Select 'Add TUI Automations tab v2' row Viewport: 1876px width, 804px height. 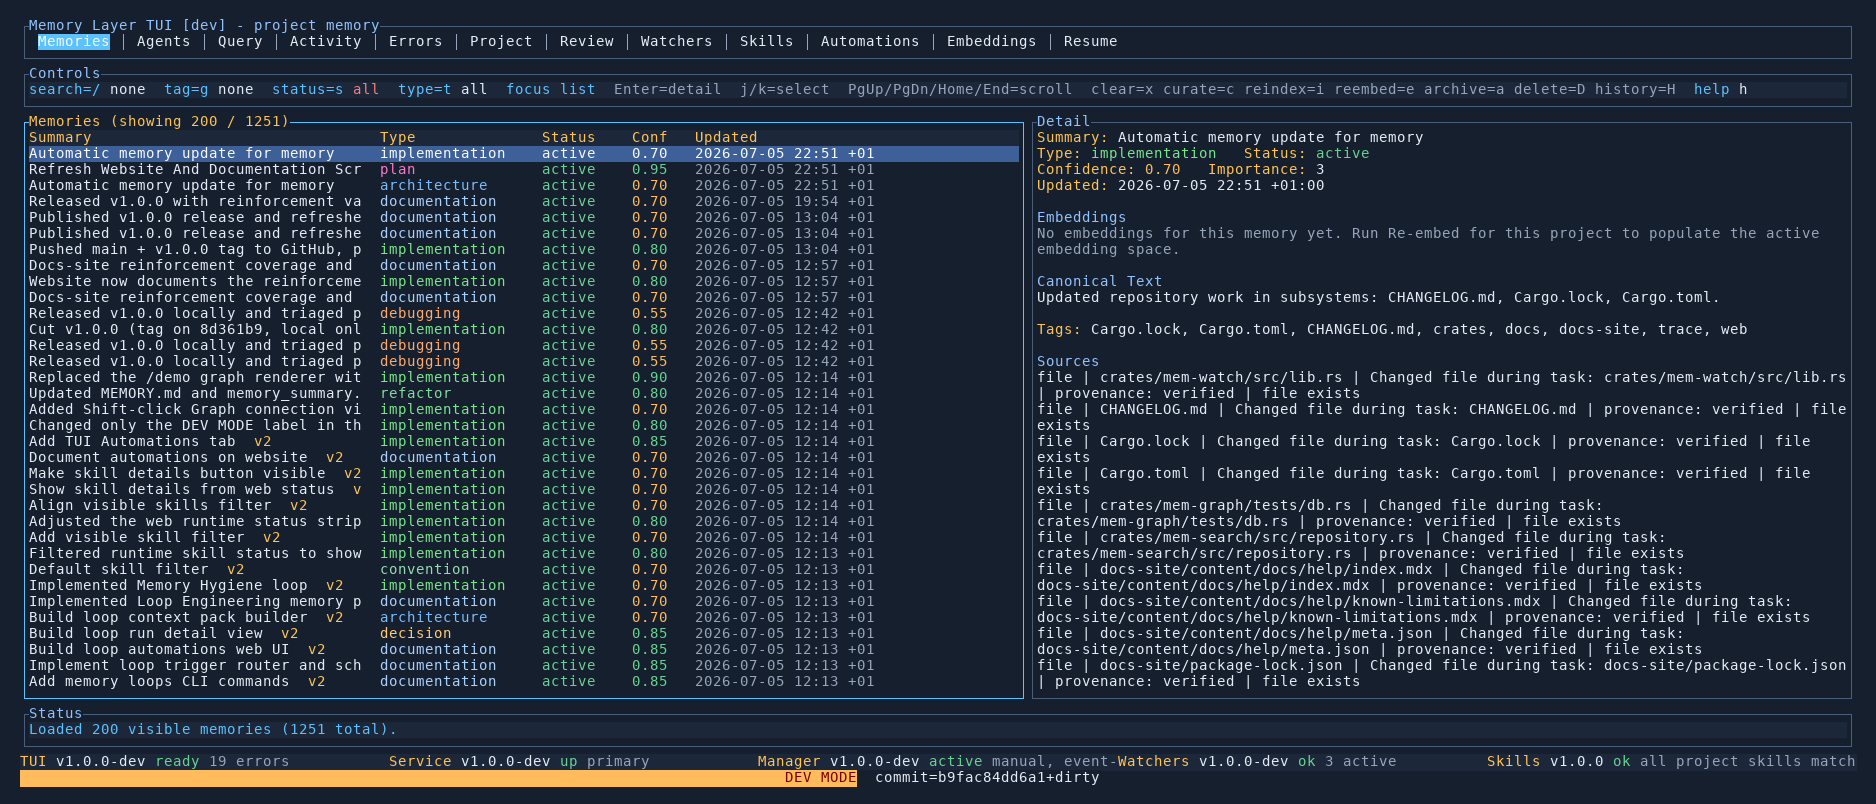click(523, 441)
